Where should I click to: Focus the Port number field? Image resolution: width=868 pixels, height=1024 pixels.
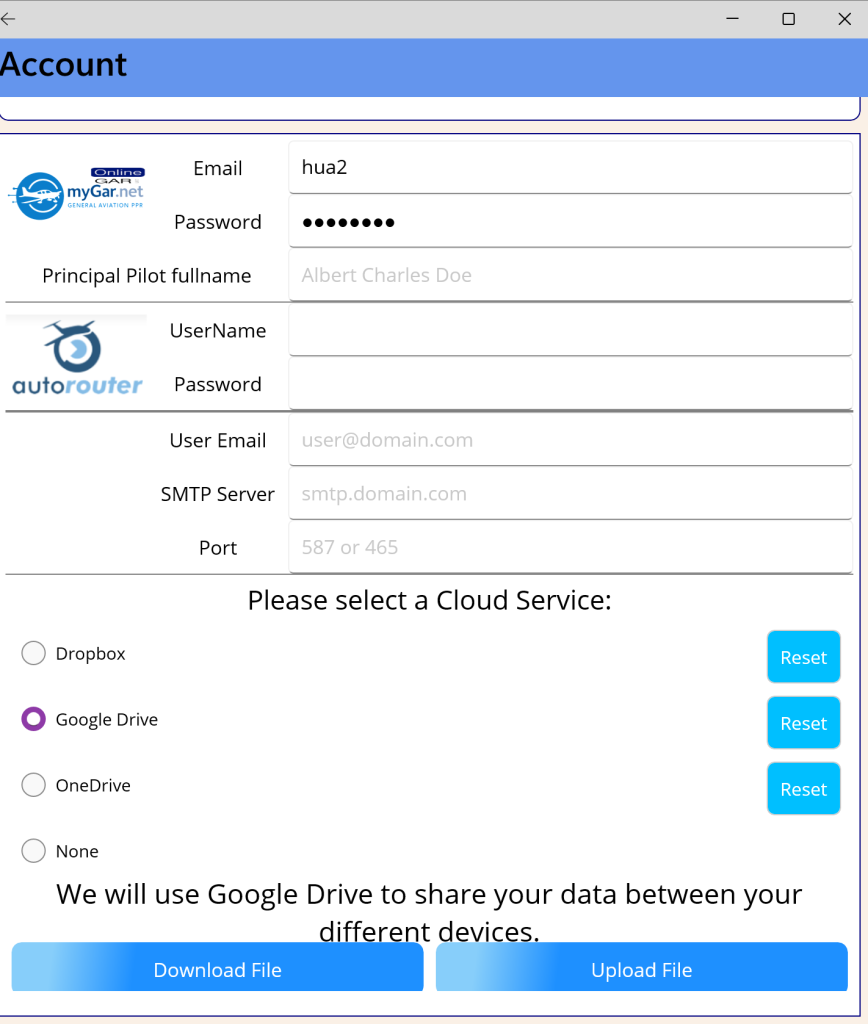pyautogui.click(x=570, y=547)
